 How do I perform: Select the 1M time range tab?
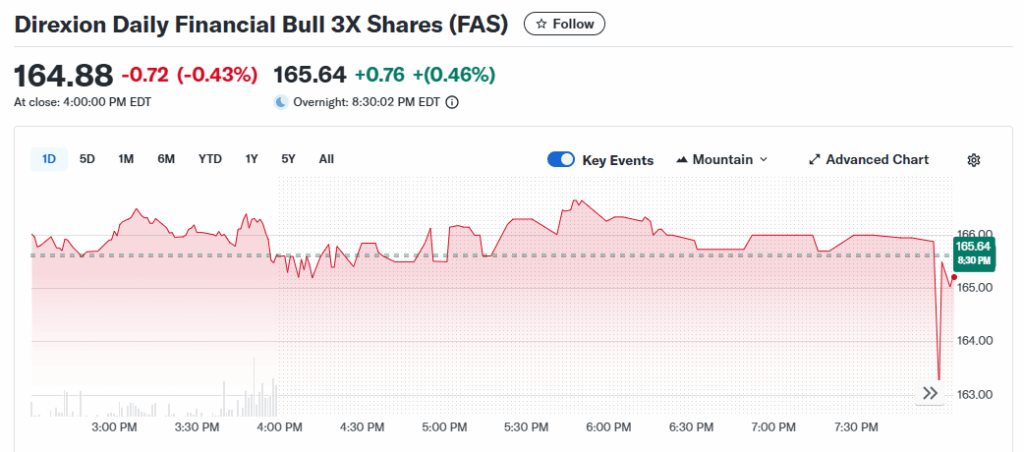tap(126, 159)
